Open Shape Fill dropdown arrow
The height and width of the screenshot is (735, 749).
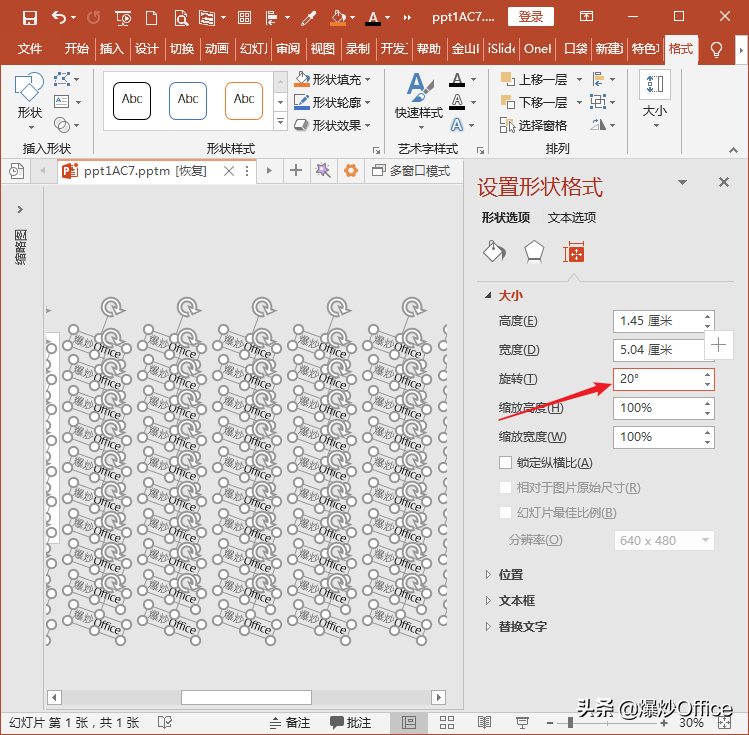point(367,80)
